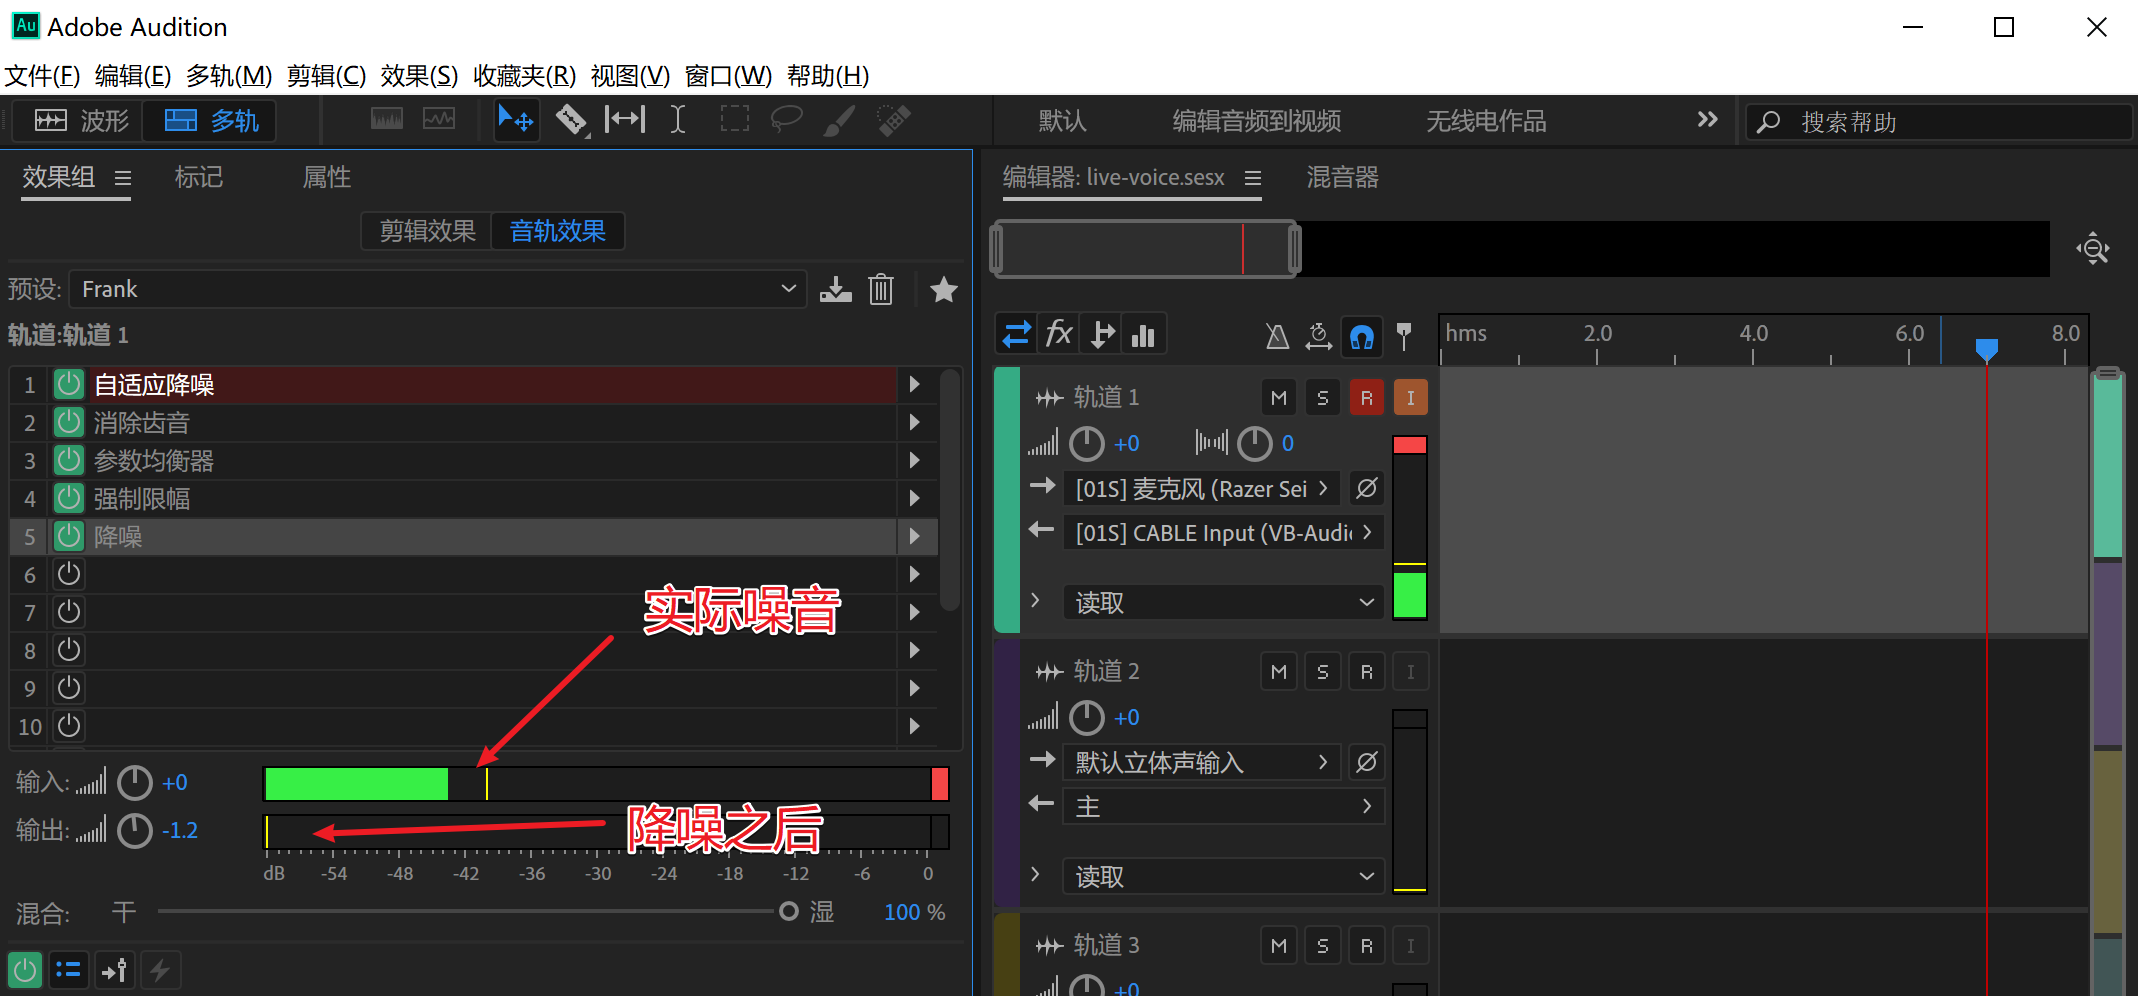Solo 轨道 1 with the S button
Viewport: 2138px width, 996px height.
pyautogui.click(x=1322, y=397)
